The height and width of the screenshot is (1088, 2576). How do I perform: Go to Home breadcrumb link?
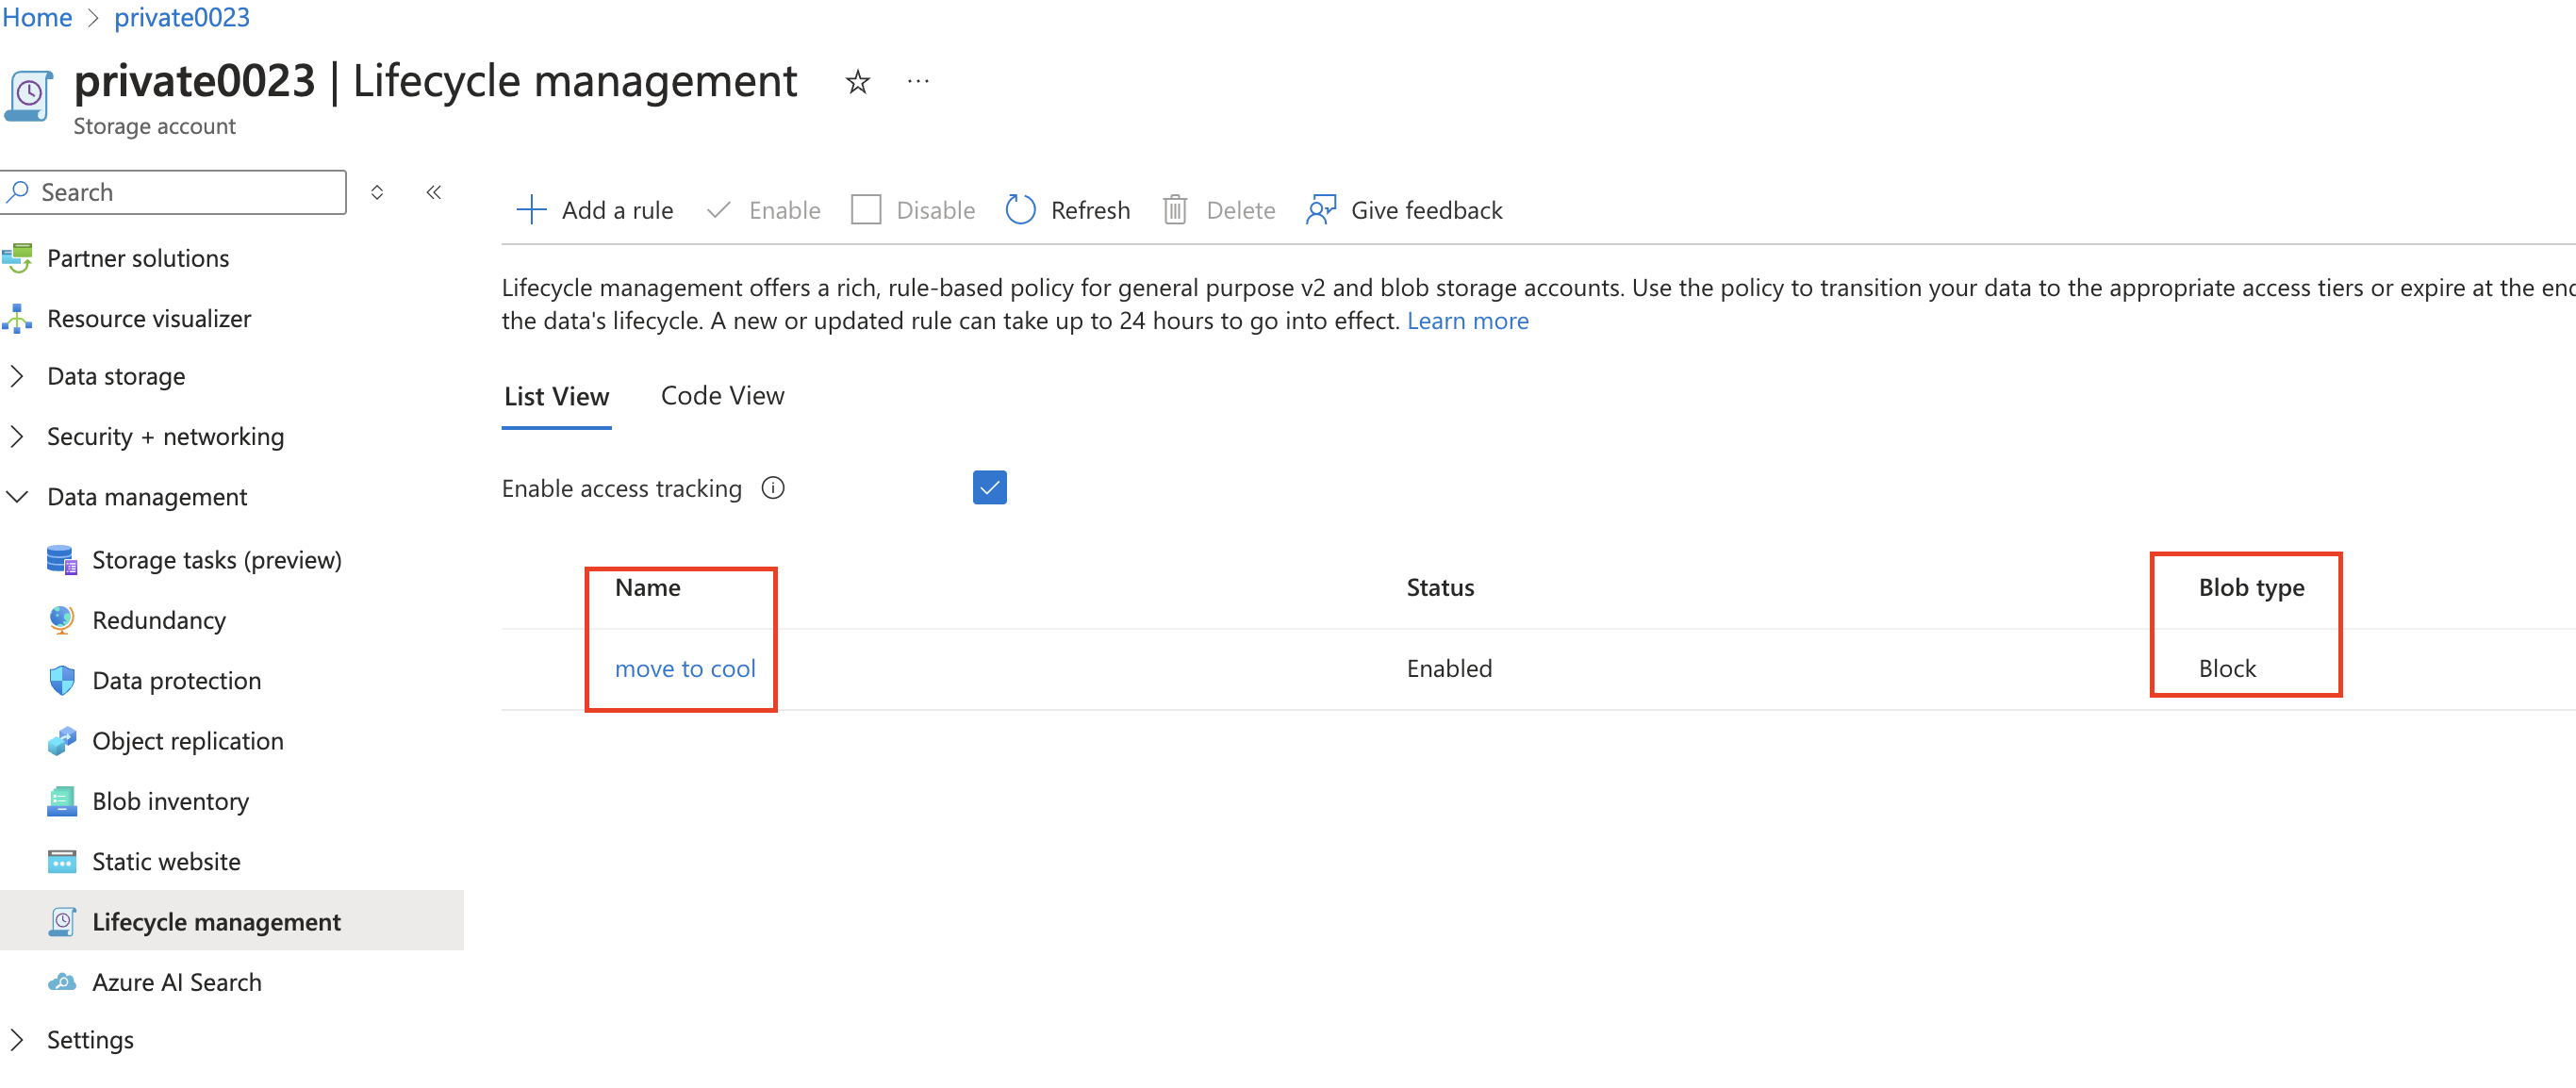point(37,17)
